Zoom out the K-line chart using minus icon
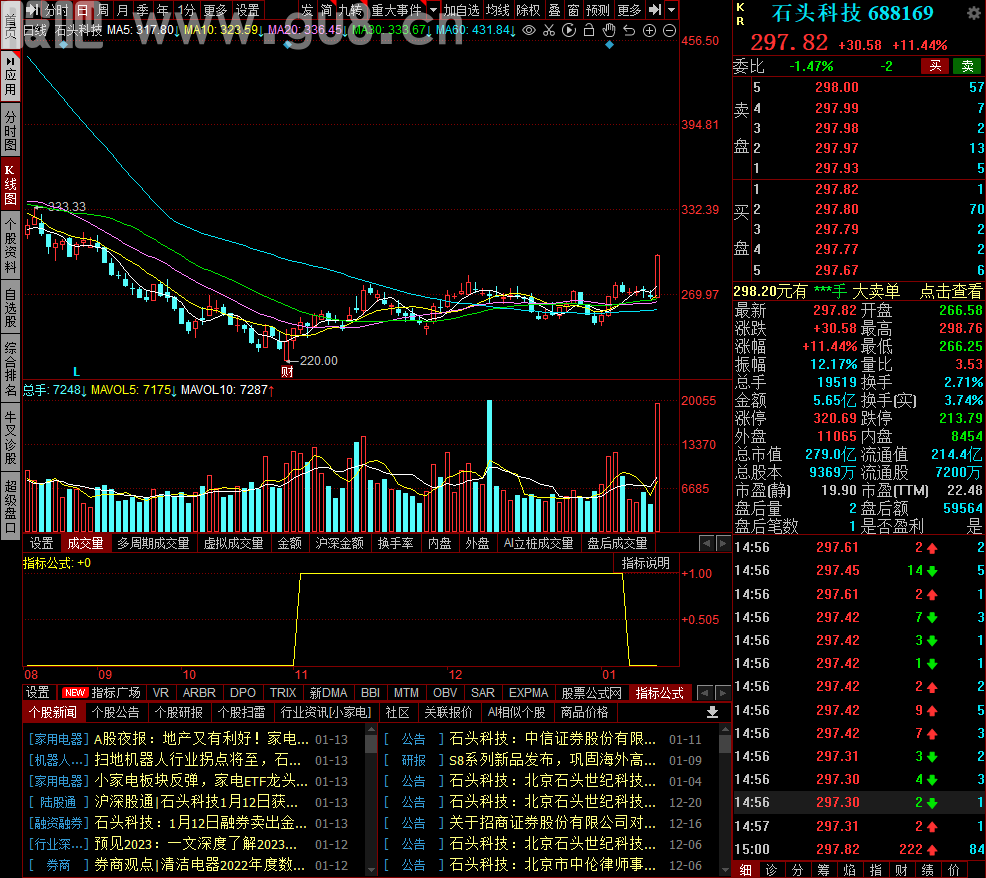This screenshot has width=986, height=878. [x=670, y=30]
